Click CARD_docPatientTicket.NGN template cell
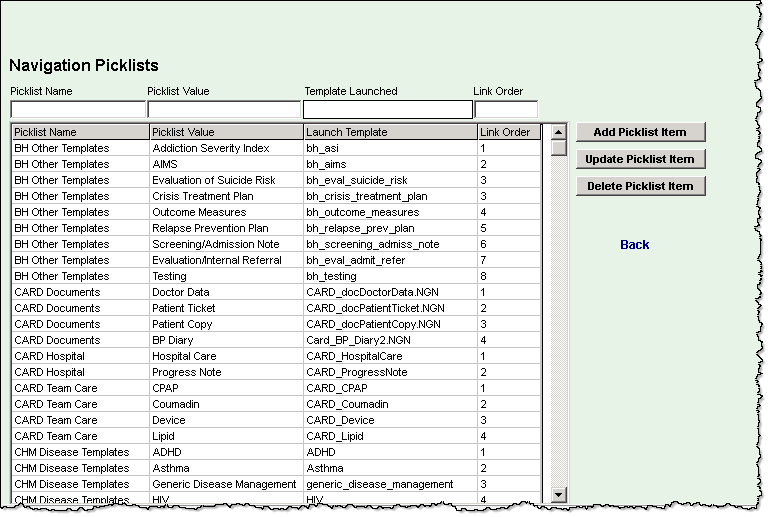This screenshot has height=517, width=769. [390, 308]
